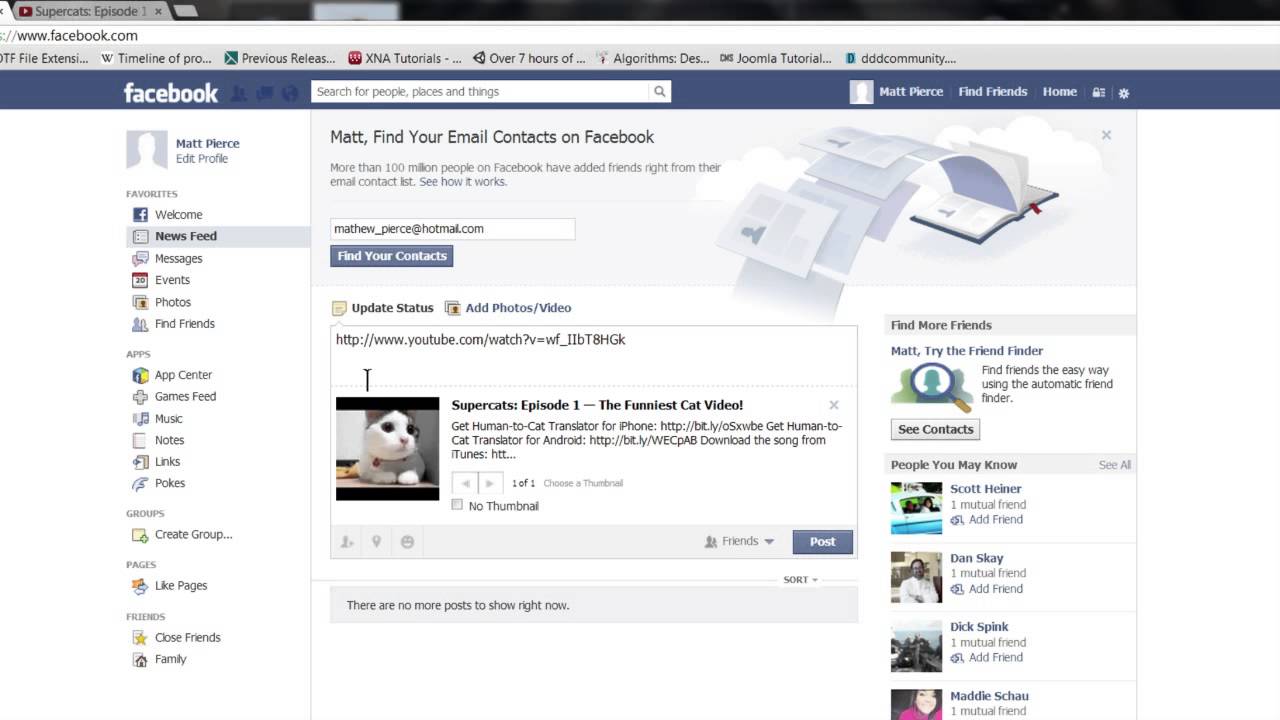Switch to Update Status tab
This screenshot has height=720, width=1280.
[383, 308]
